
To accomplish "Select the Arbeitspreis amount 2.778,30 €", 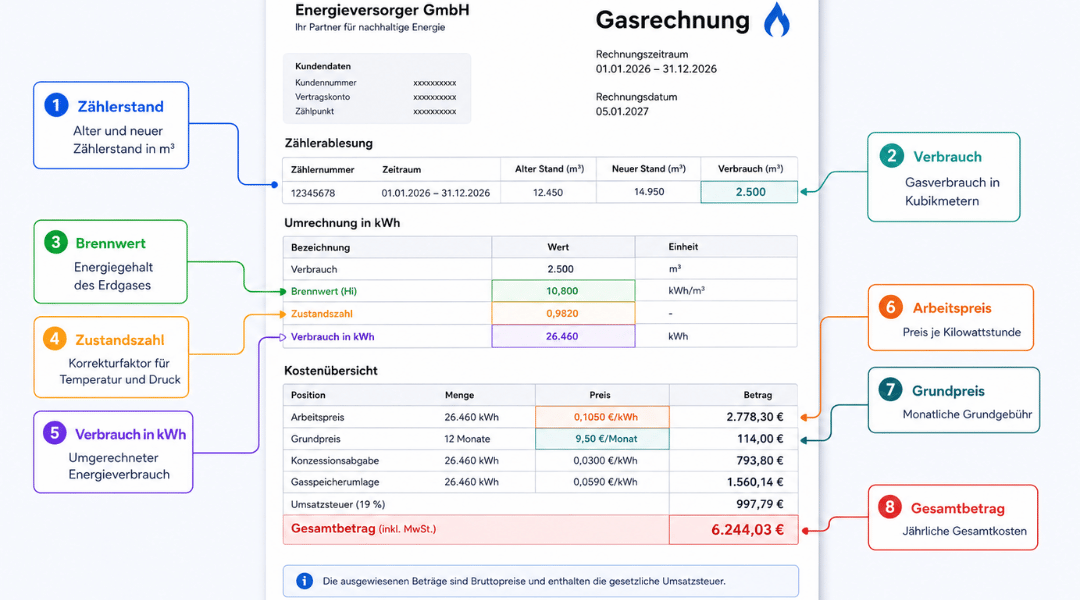I will (754, 417).
